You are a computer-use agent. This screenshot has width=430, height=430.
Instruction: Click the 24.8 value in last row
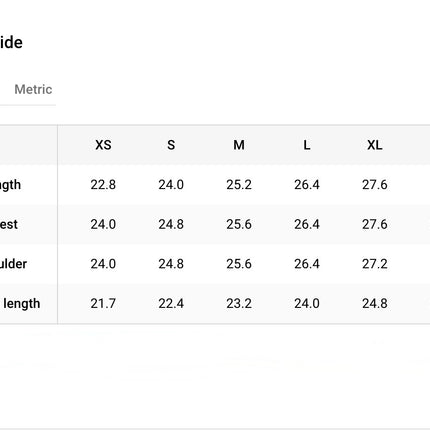coord(375,304)
